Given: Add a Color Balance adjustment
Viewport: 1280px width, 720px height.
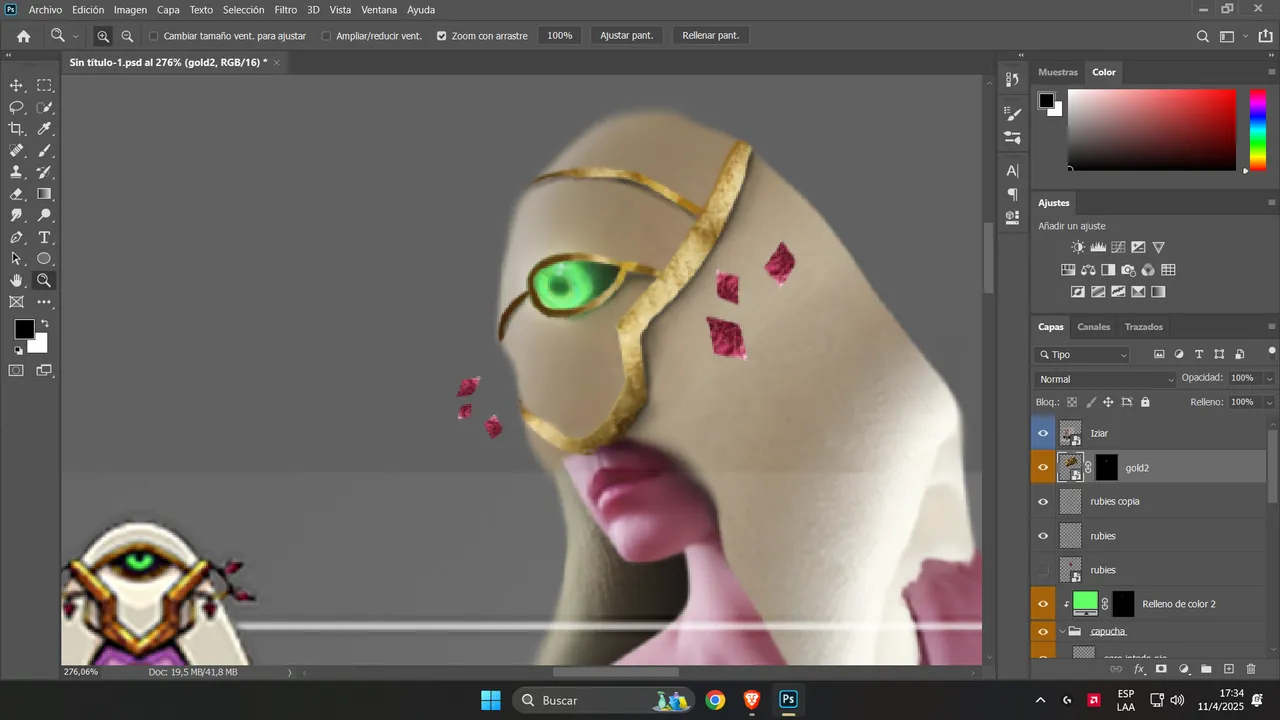Looking at the screenshot, I should 1088,270.
